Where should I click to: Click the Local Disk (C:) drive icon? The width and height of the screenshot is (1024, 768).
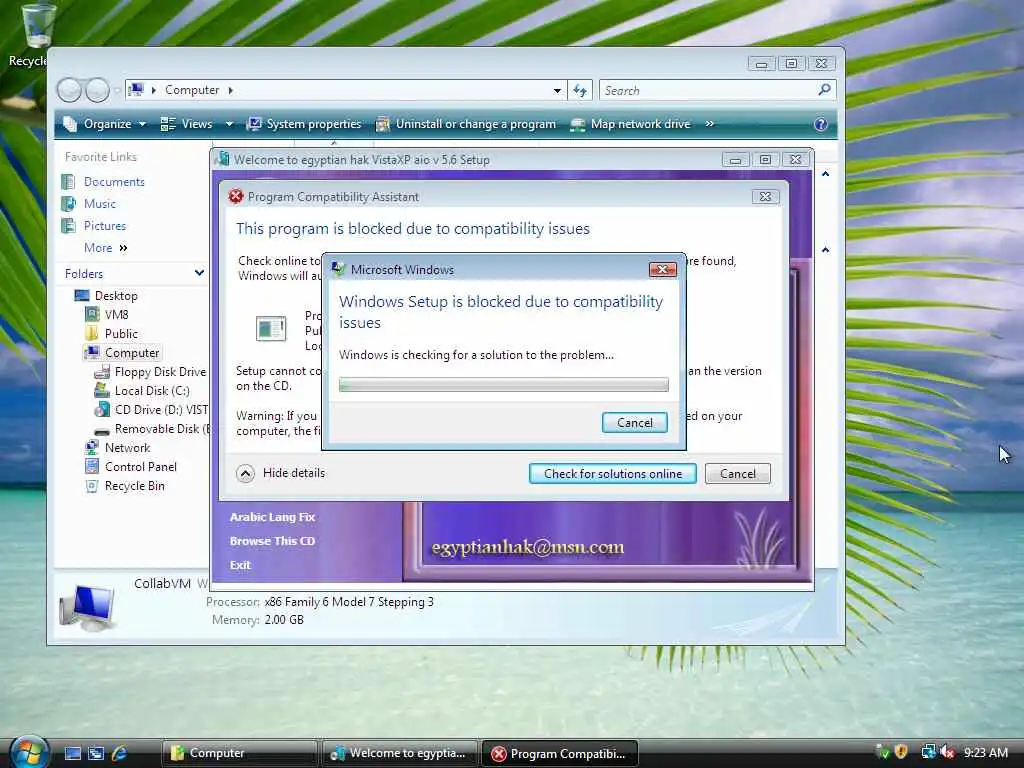pos(102,391)
